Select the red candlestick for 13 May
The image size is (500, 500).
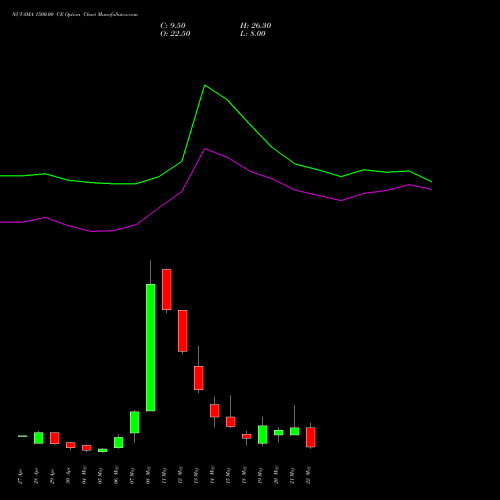[x=199, y=378]
